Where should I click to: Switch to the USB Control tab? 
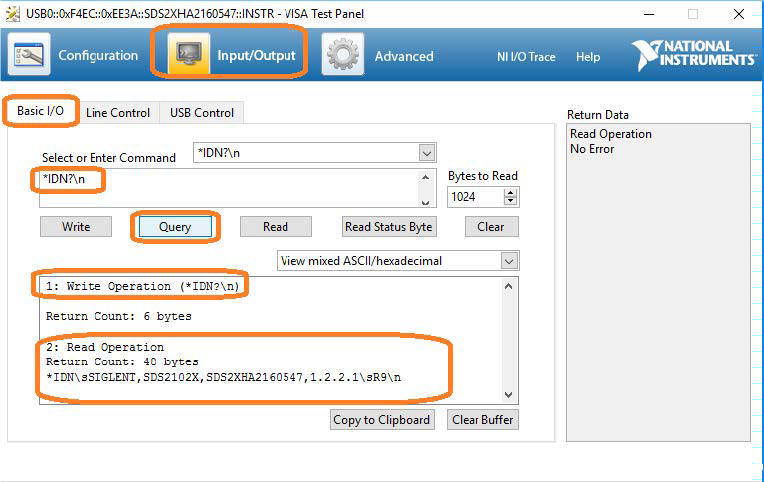(x=201, y=113)
